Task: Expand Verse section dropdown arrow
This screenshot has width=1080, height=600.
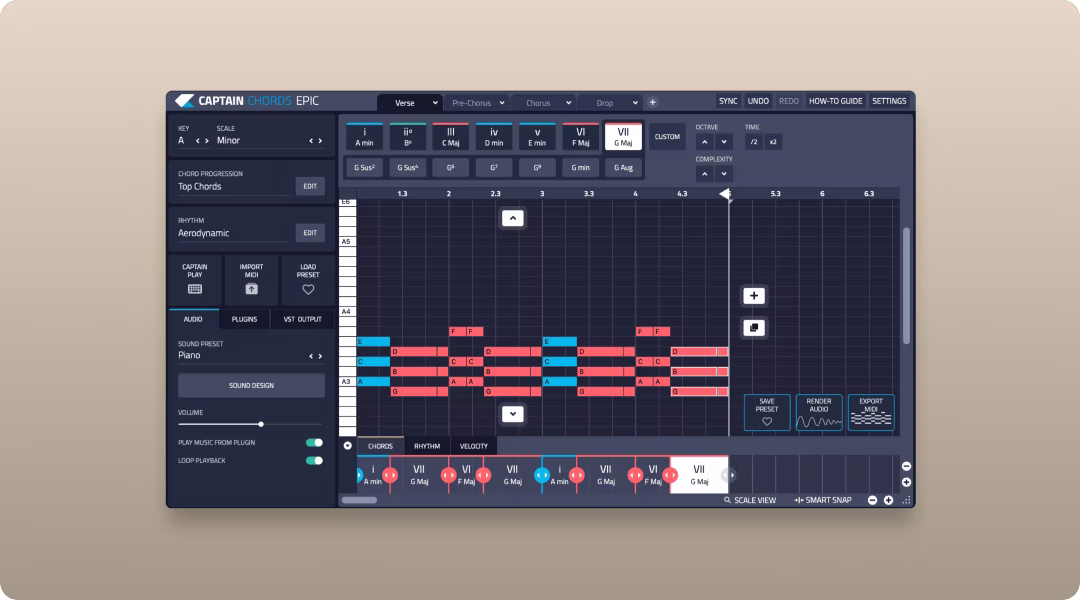Action: click(435, 103)
